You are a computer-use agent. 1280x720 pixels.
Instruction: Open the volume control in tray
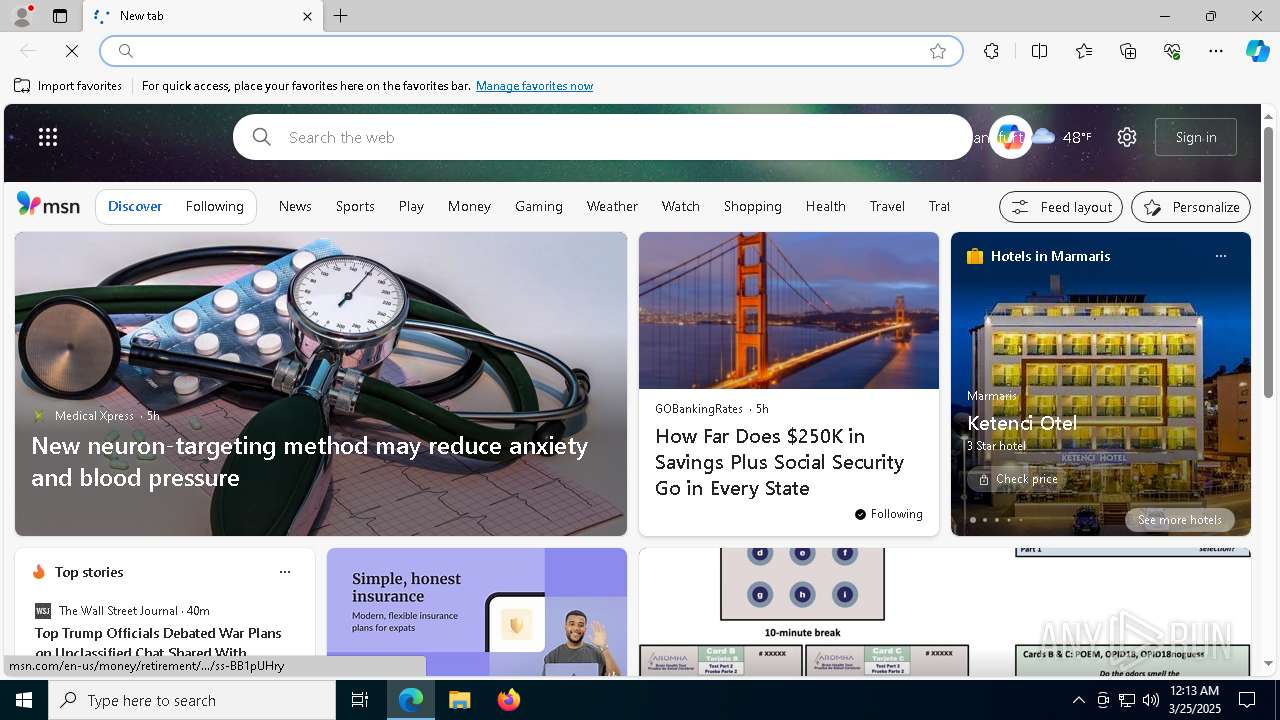point(1151,700)
